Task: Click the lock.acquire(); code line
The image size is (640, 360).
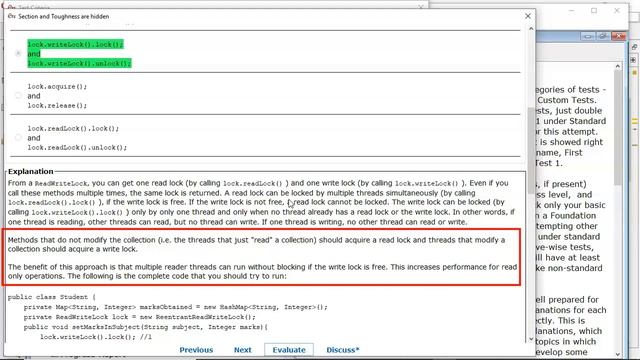Action: pos(57,87)
